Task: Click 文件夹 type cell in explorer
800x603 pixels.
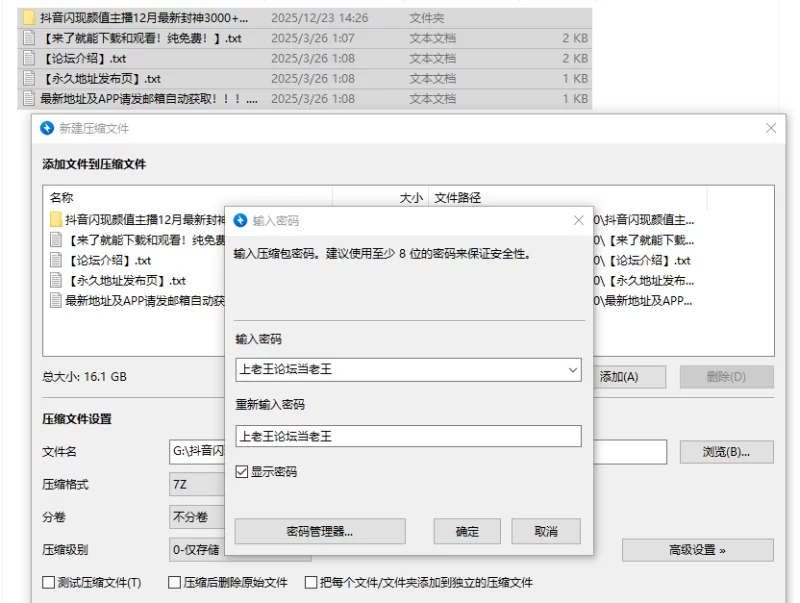Action: (427, 18)
